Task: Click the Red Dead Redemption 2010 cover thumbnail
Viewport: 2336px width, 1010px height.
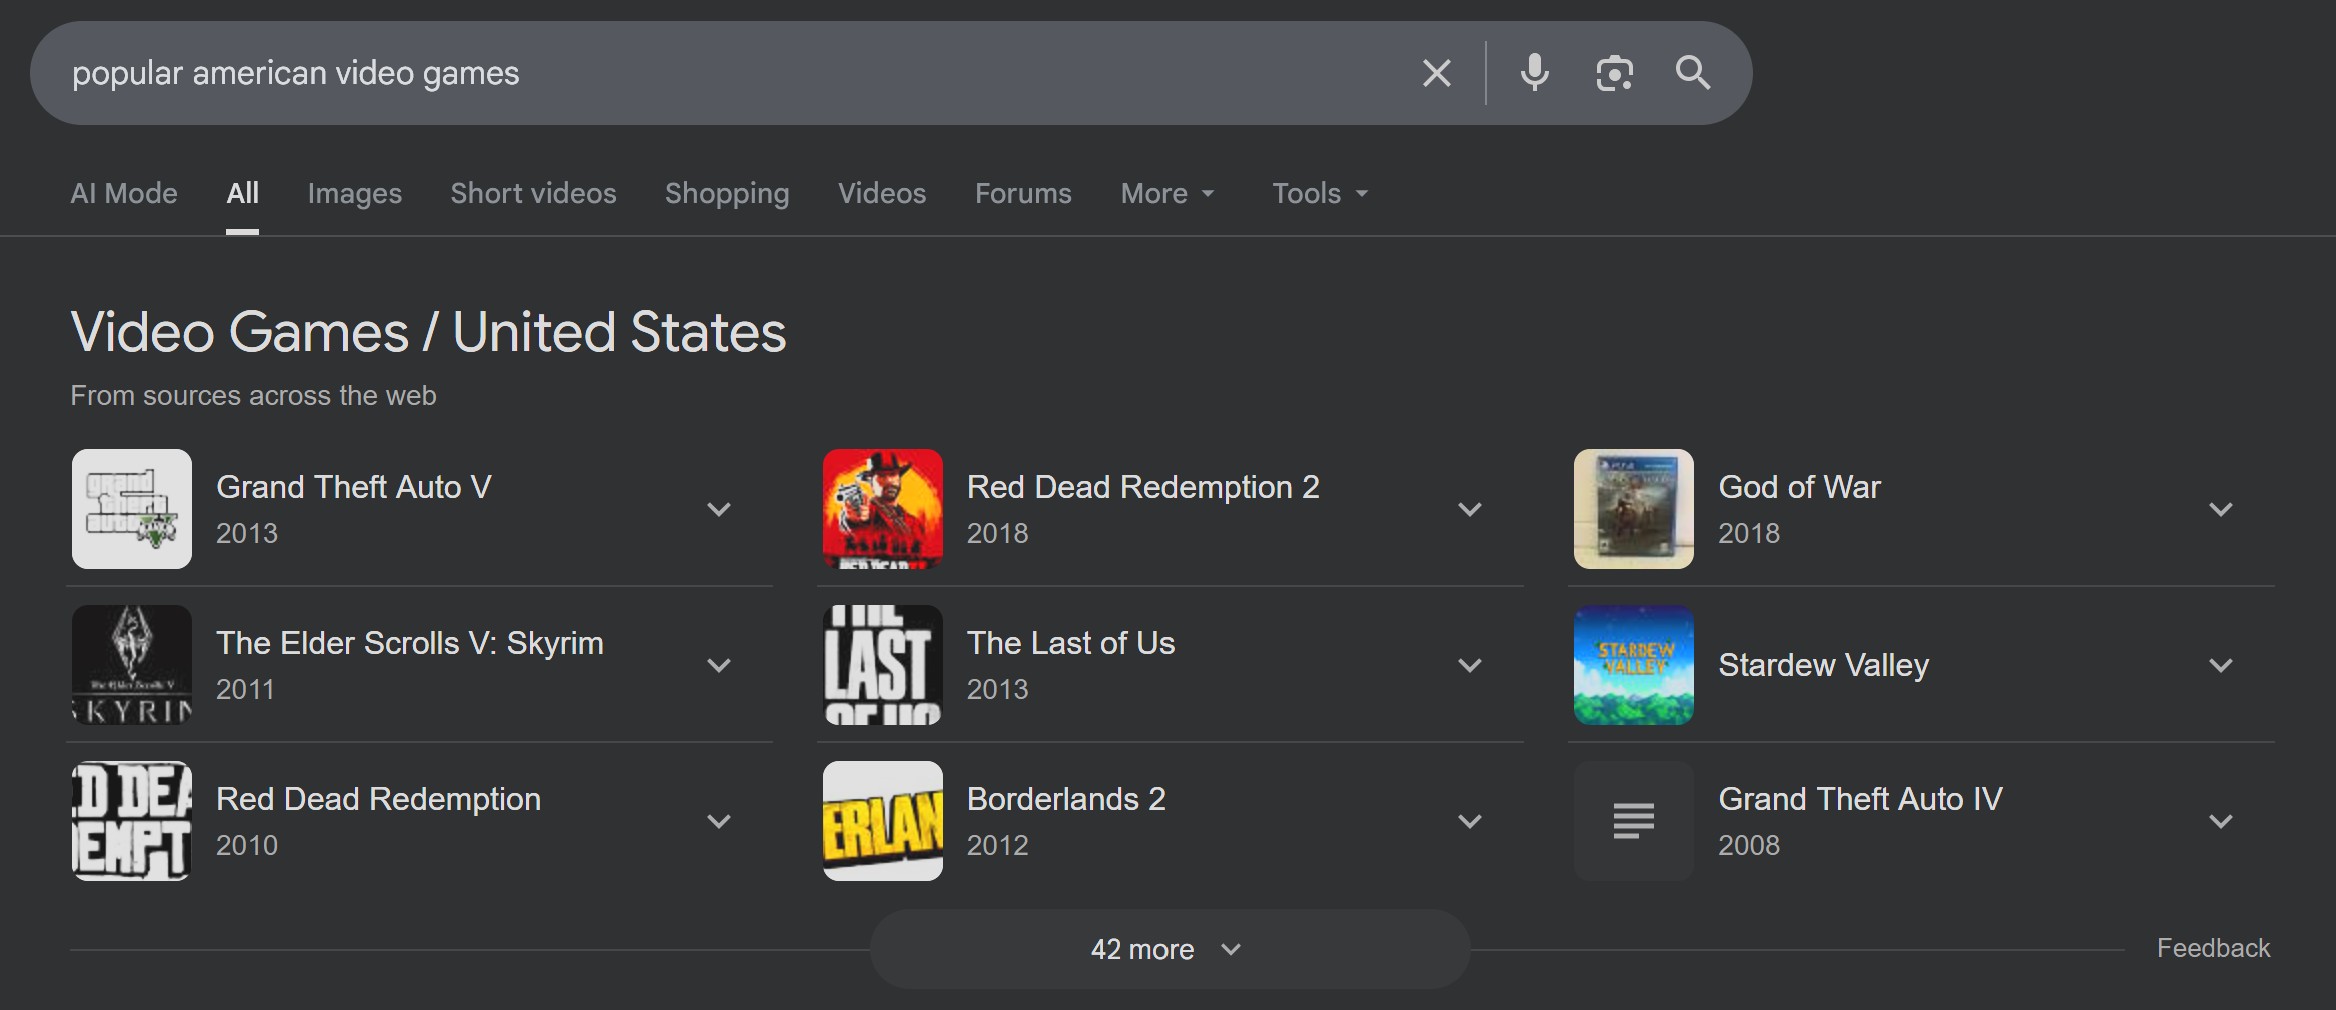Action: pos(132,821)
